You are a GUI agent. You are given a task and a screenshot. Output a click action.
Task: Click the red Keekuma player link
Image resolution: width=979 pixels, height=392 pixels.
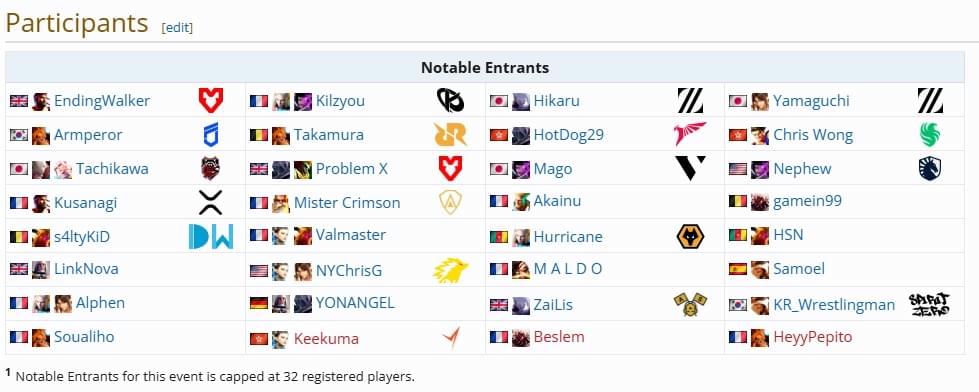point(326,339)
